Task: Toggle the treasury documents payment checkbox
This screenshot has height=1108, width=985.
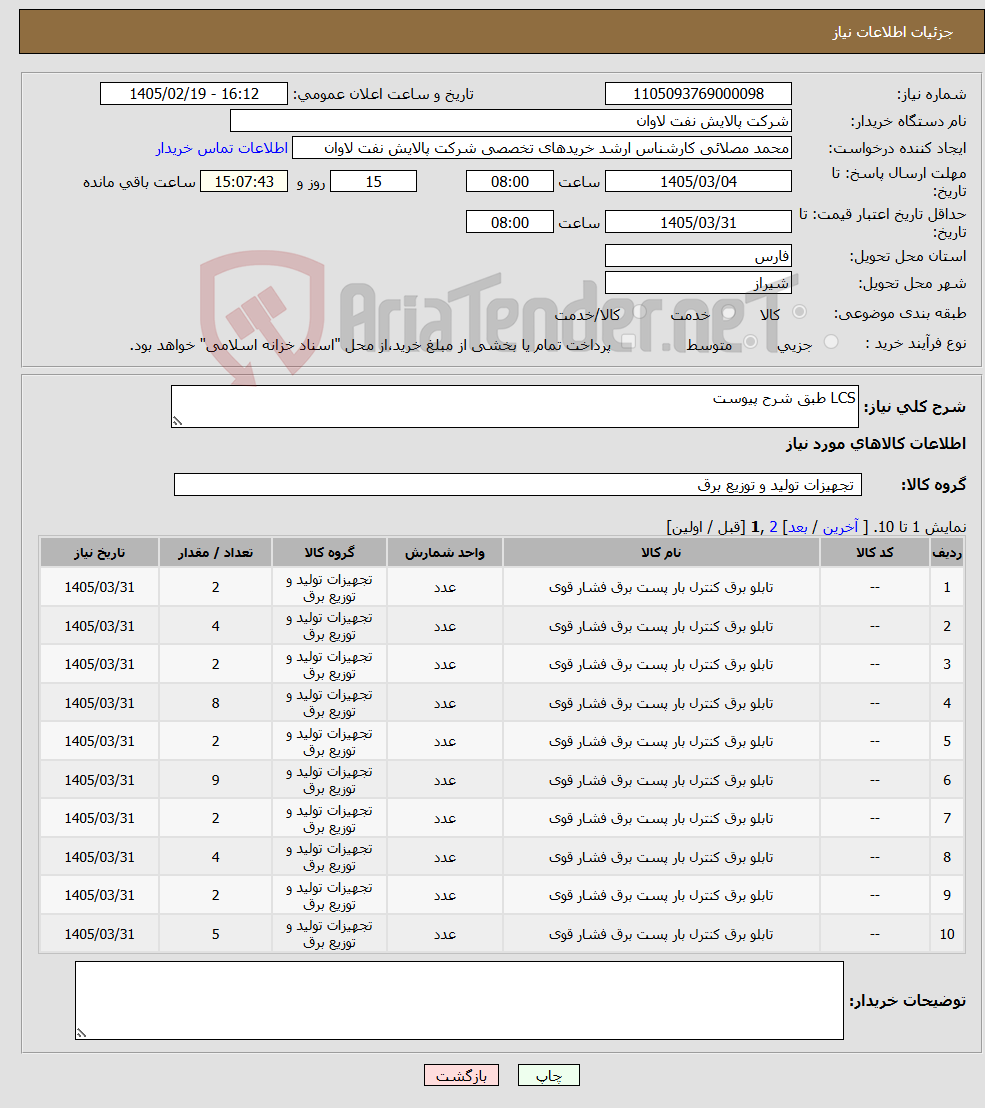Action: pos(627,342)
